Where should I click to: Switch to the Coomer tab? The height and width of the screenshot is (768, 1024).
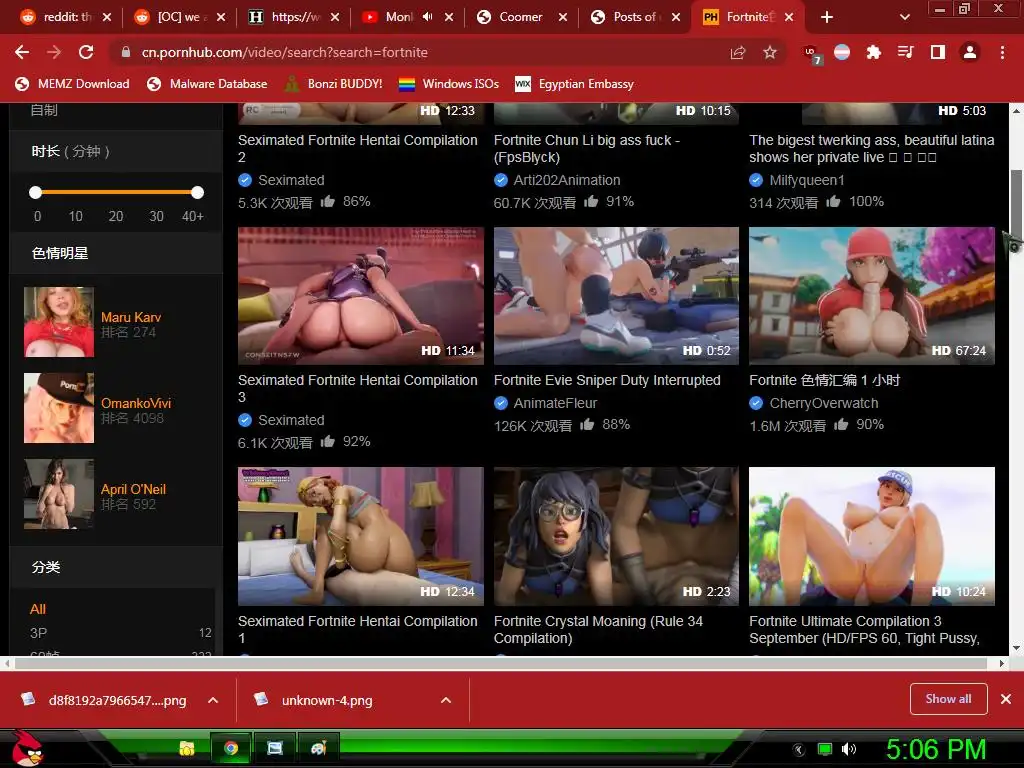click(520, 17)
